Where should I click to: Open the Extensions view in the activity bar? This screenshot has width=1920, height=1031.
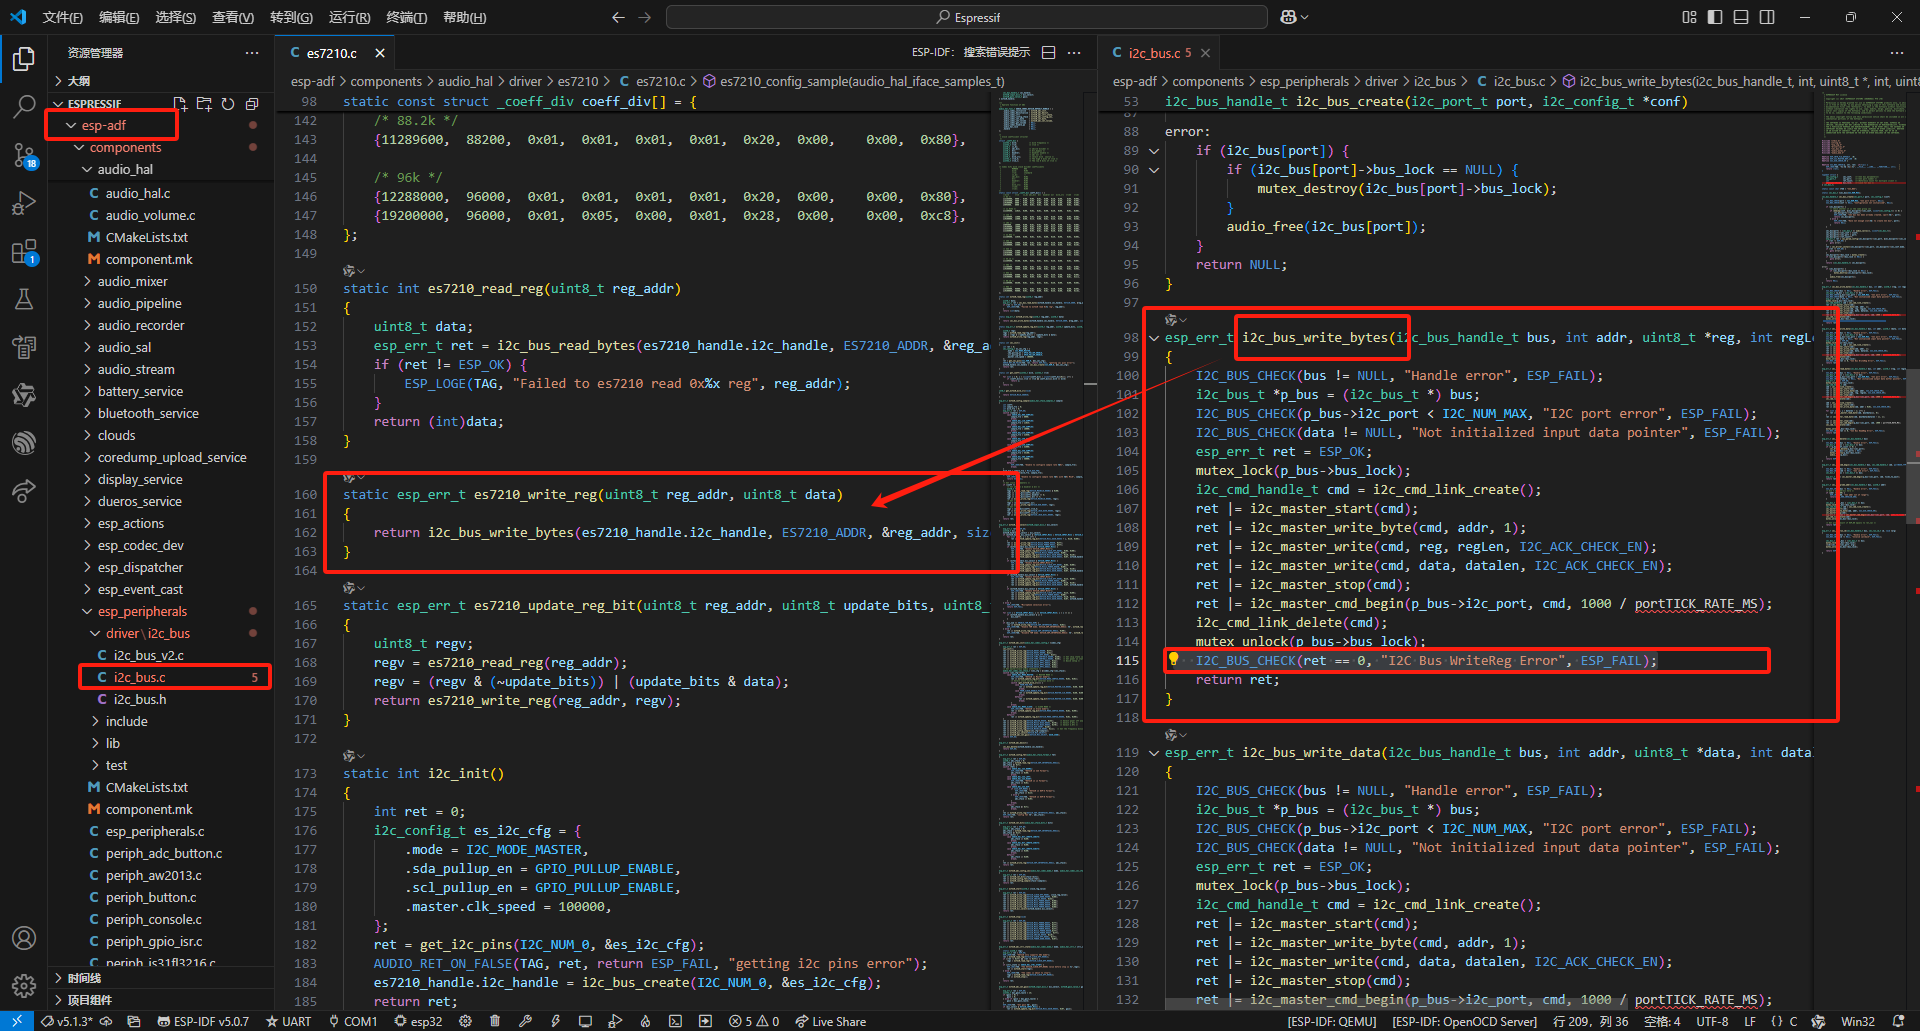(24, 251)
